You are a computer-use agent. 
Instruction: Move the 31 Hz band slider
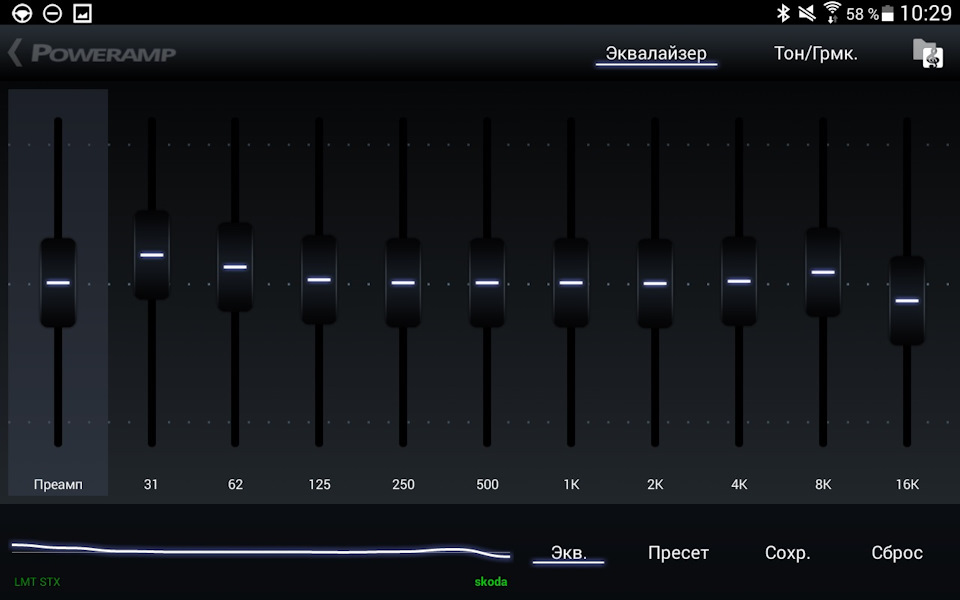pos(151,255)
